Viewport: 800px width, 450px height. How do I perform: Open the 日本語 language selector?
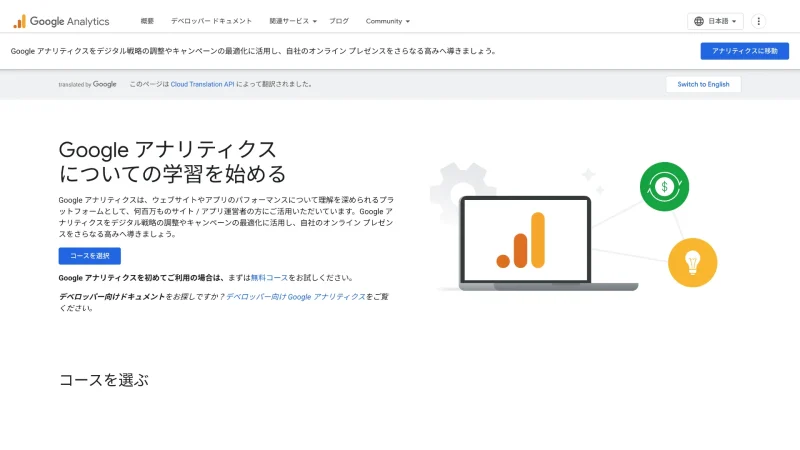point(715,21)
